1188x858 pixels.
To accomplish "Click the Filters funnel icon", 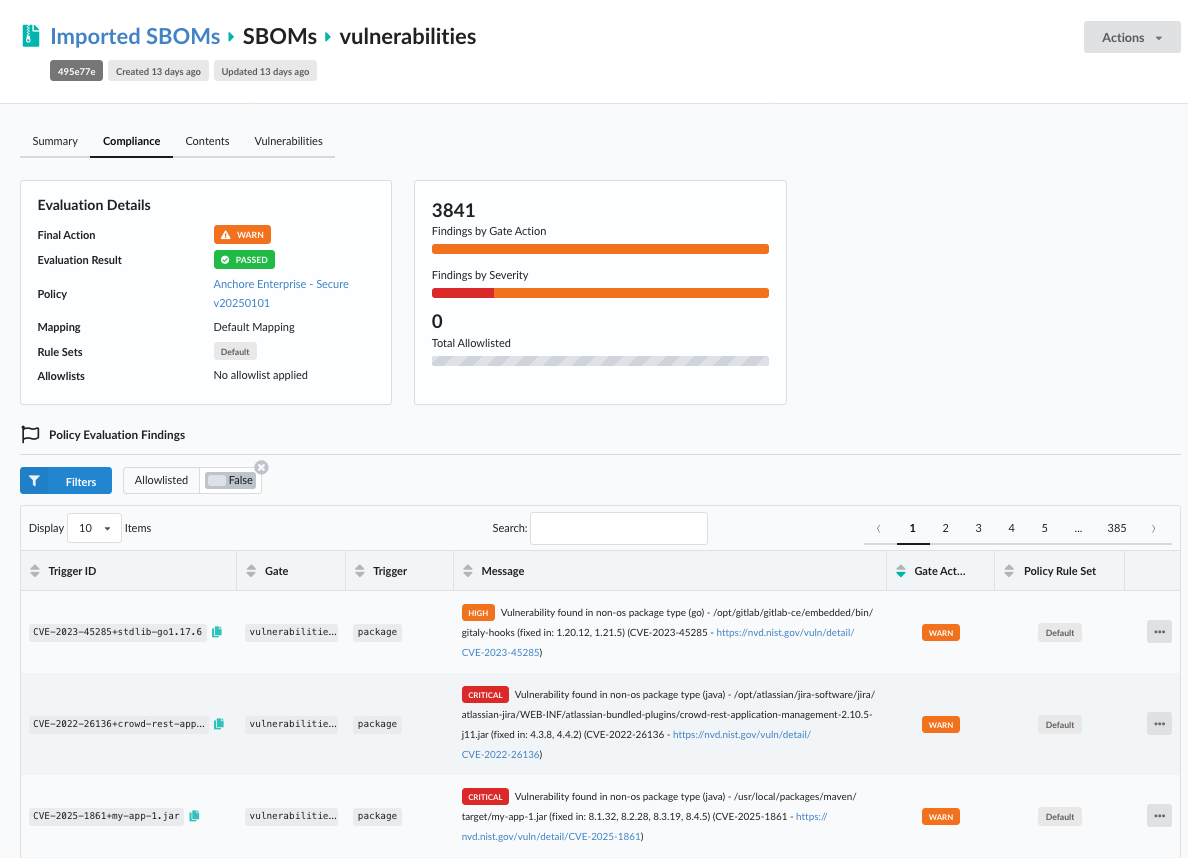I will [34, 480].
